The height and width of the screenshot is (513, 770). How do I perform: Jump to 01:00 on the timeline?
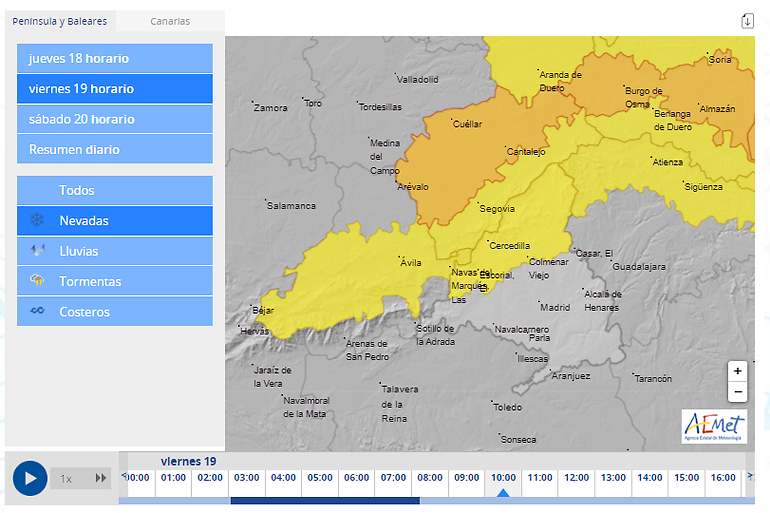point(173,478)
